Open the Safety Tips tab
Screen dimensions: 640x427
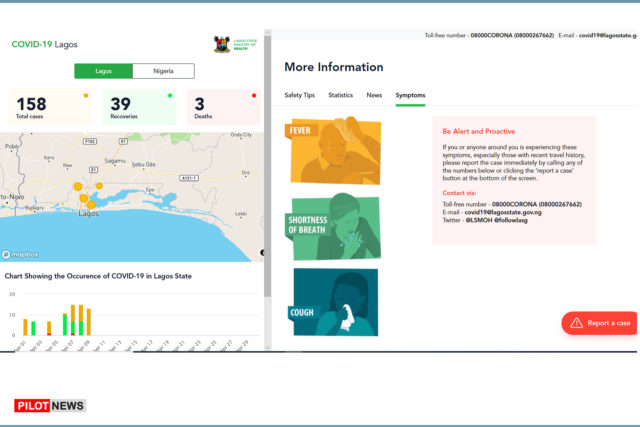(x=300, y=95)
